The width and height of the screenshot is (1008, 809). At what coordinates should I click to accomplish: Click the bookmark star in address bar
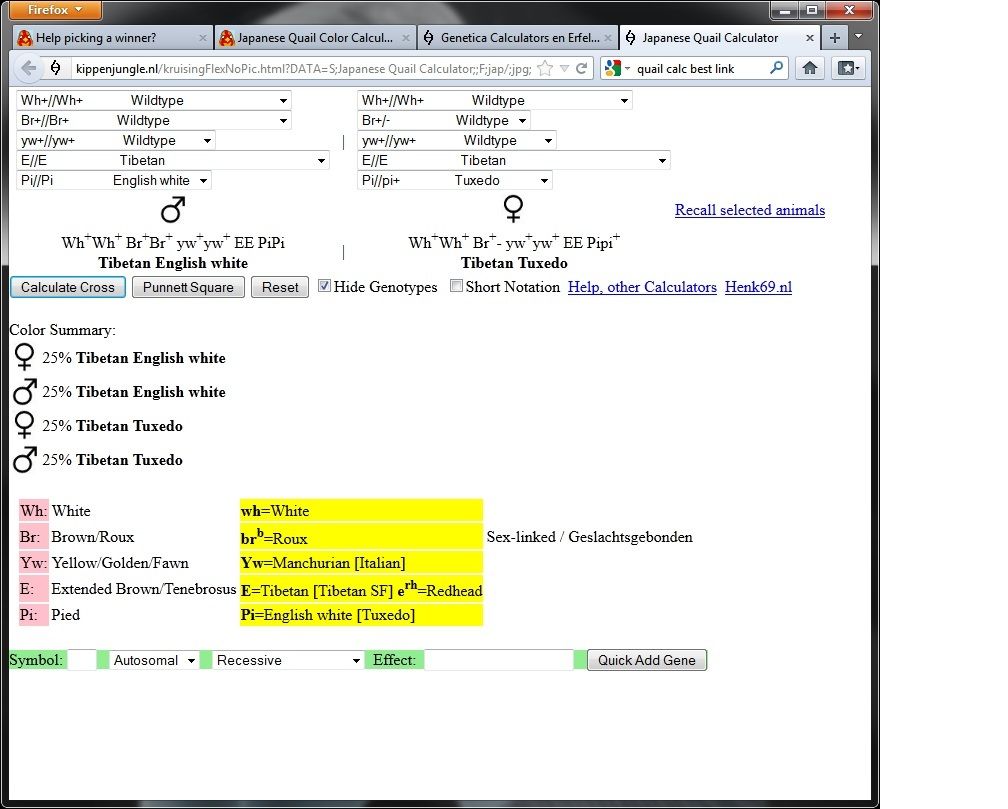(545, 69)
